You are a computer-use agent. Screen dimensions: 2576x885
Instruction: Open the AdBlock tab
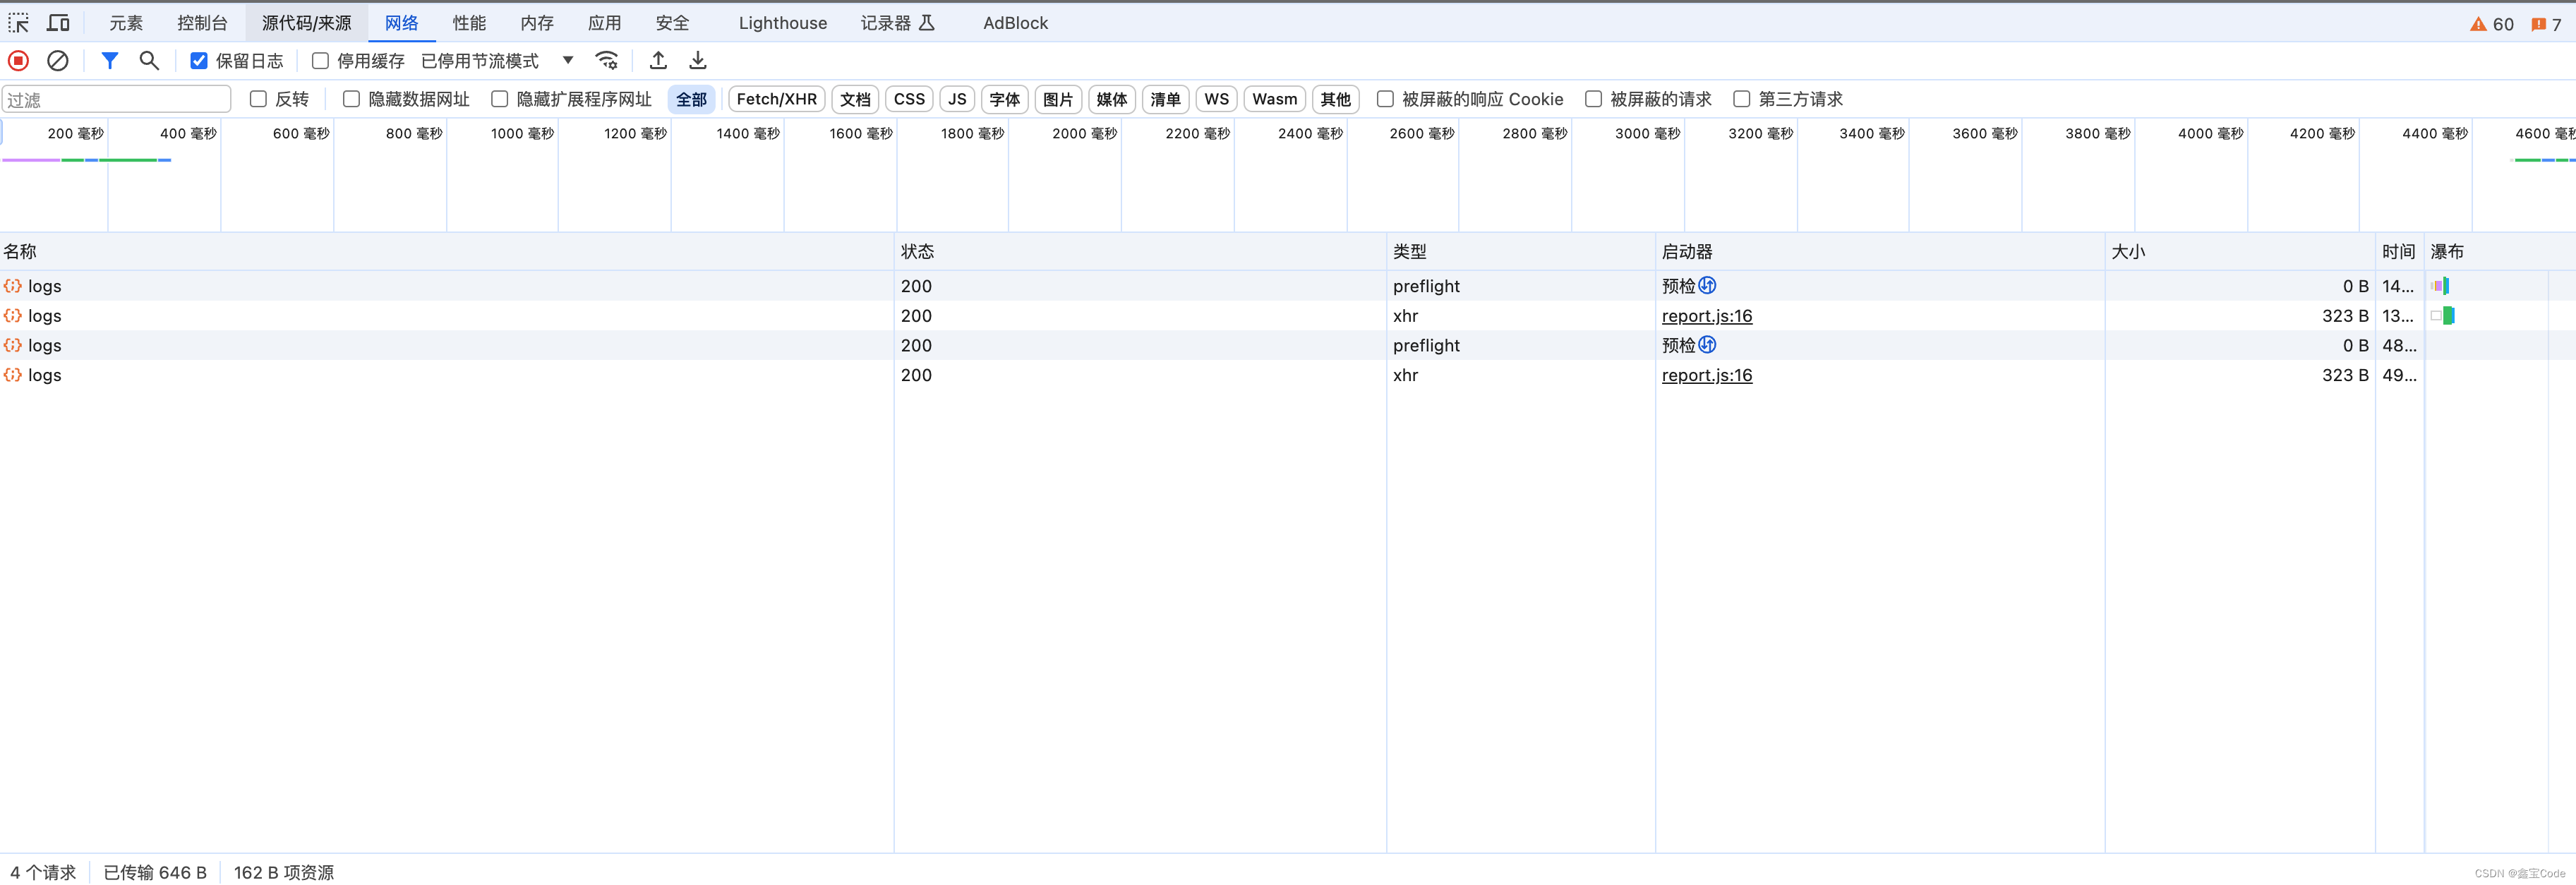(1015, 23)
